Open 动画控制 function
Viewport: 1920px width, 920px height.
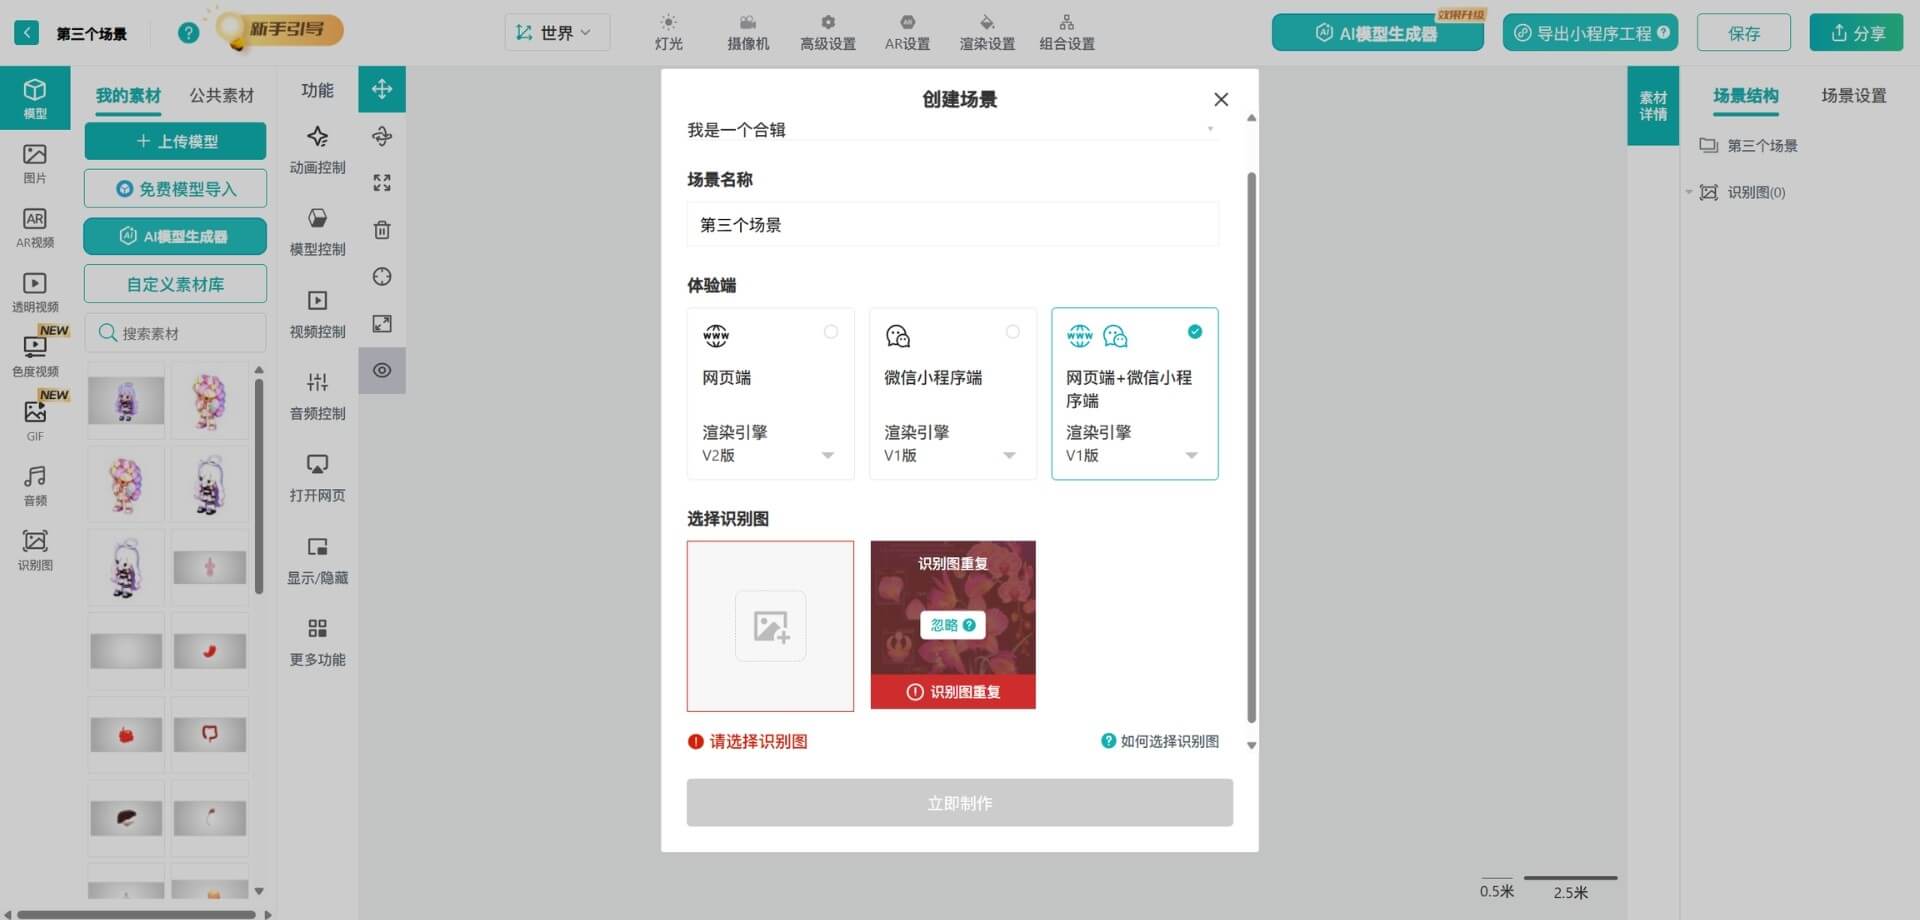[317, 149]
